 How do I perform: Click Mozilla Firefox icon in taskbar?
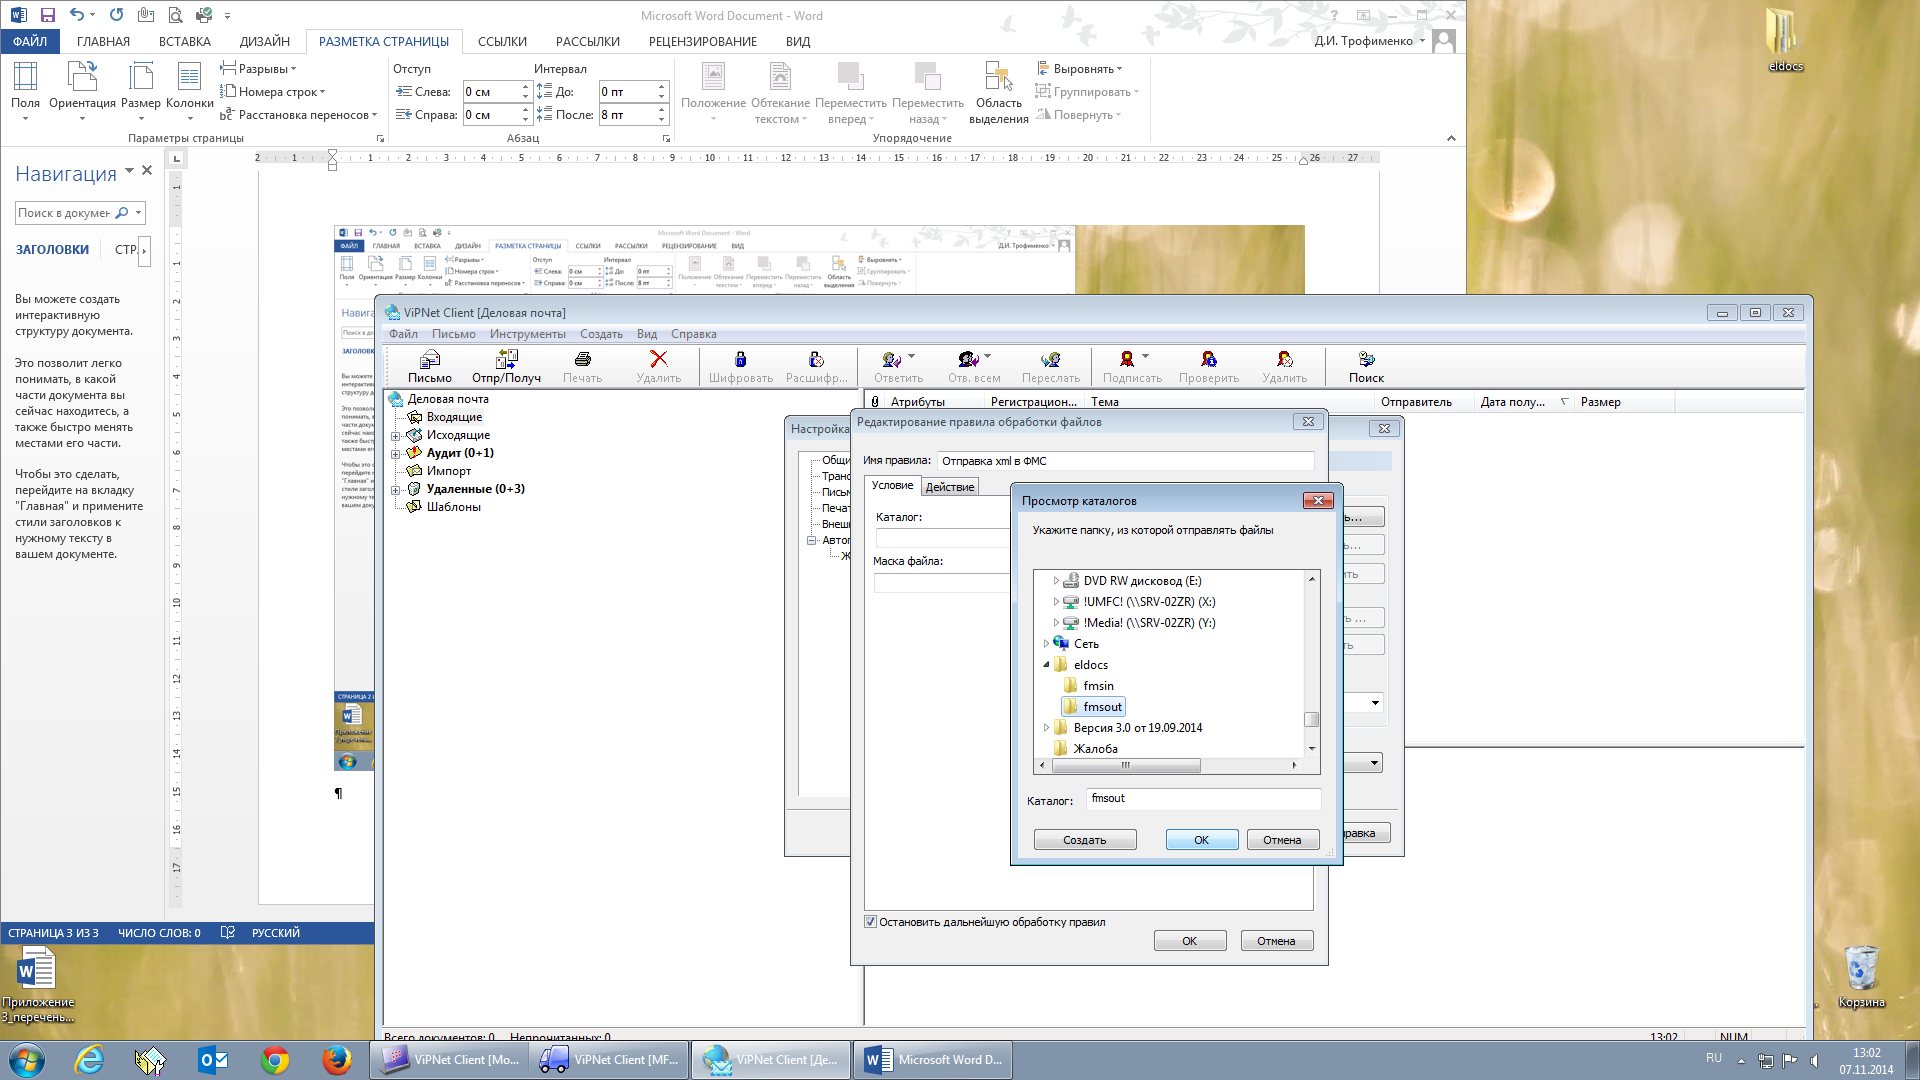(x=336, y=1060)
